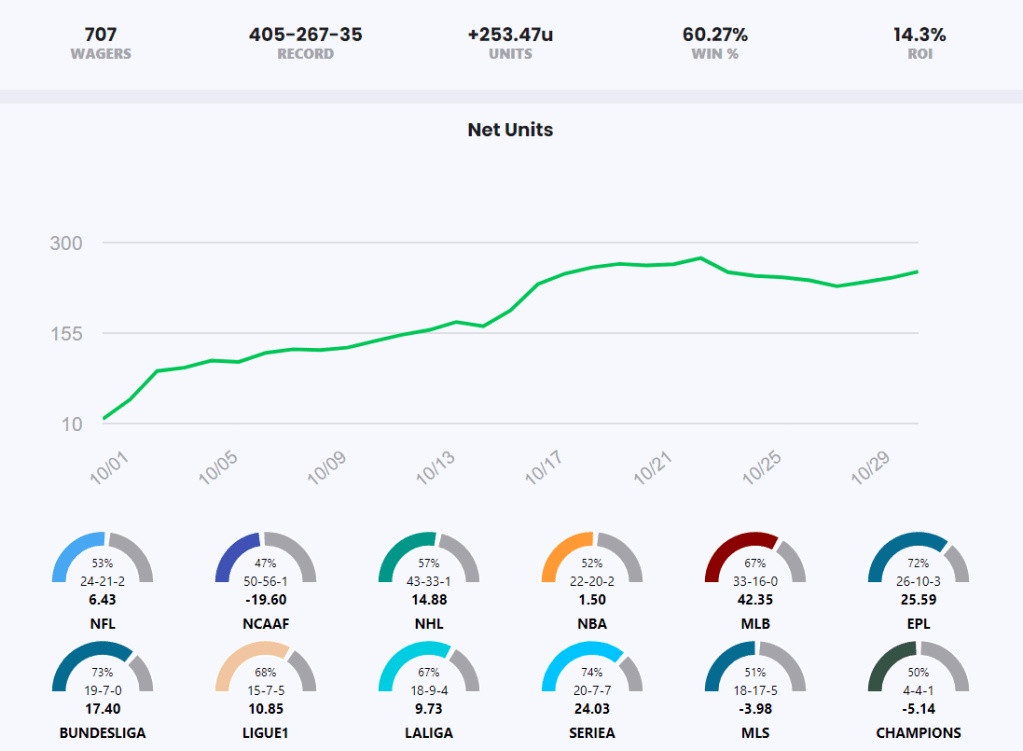Click the +253.47u Units total

tap(510, 35)
